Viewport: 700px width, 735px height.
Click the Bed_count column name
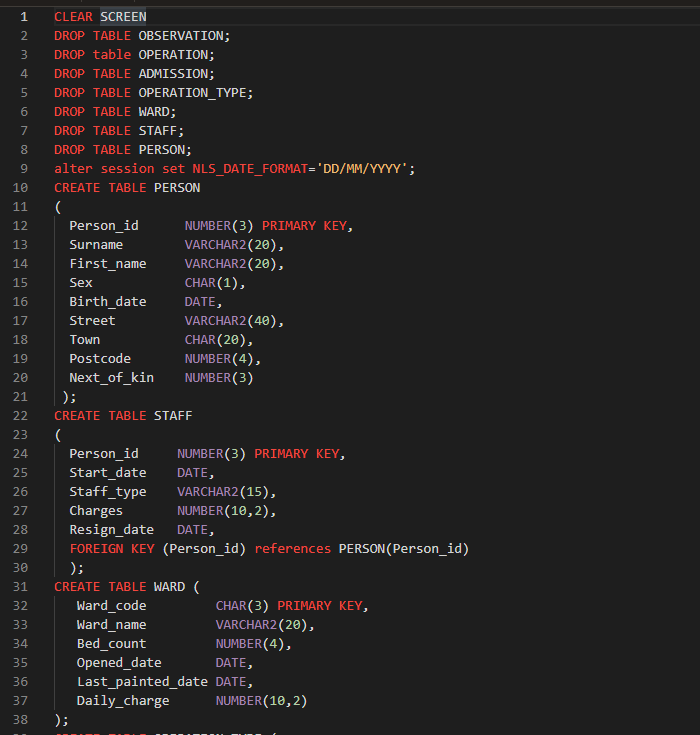pyautogui.click(x=112, y=644)
